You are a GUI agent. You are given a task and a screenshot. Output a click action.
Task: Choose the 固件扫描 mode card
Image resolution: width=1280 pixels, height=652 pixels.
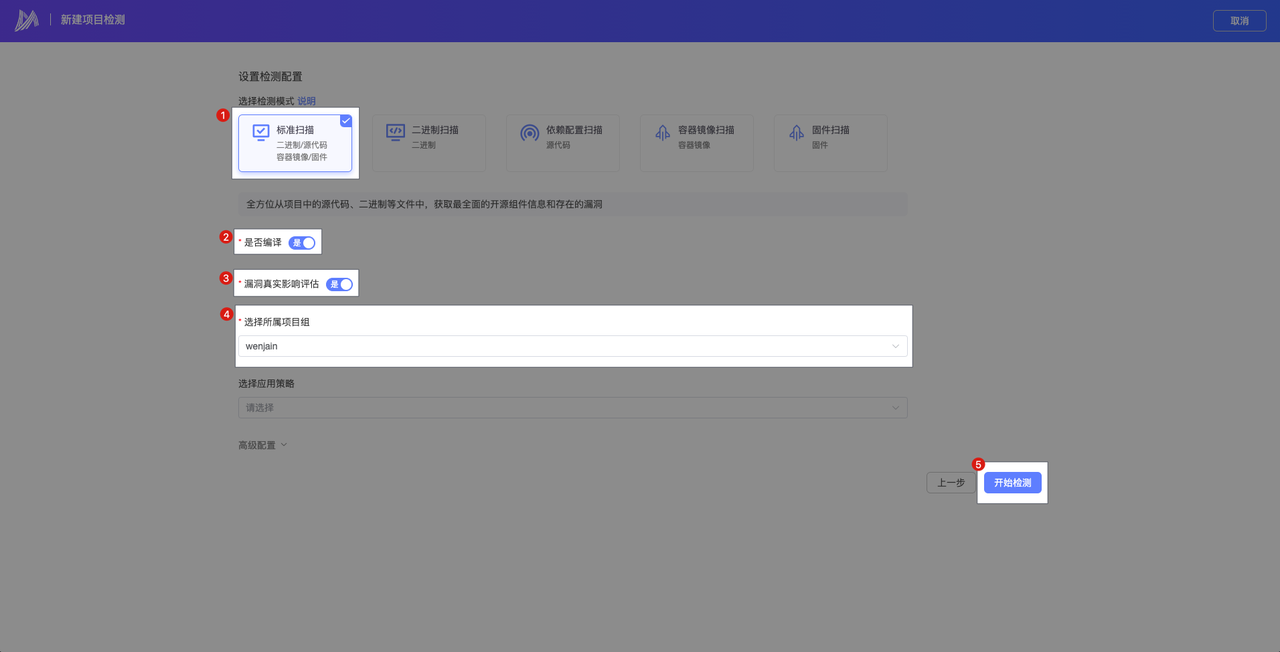(x=830, y=142)
